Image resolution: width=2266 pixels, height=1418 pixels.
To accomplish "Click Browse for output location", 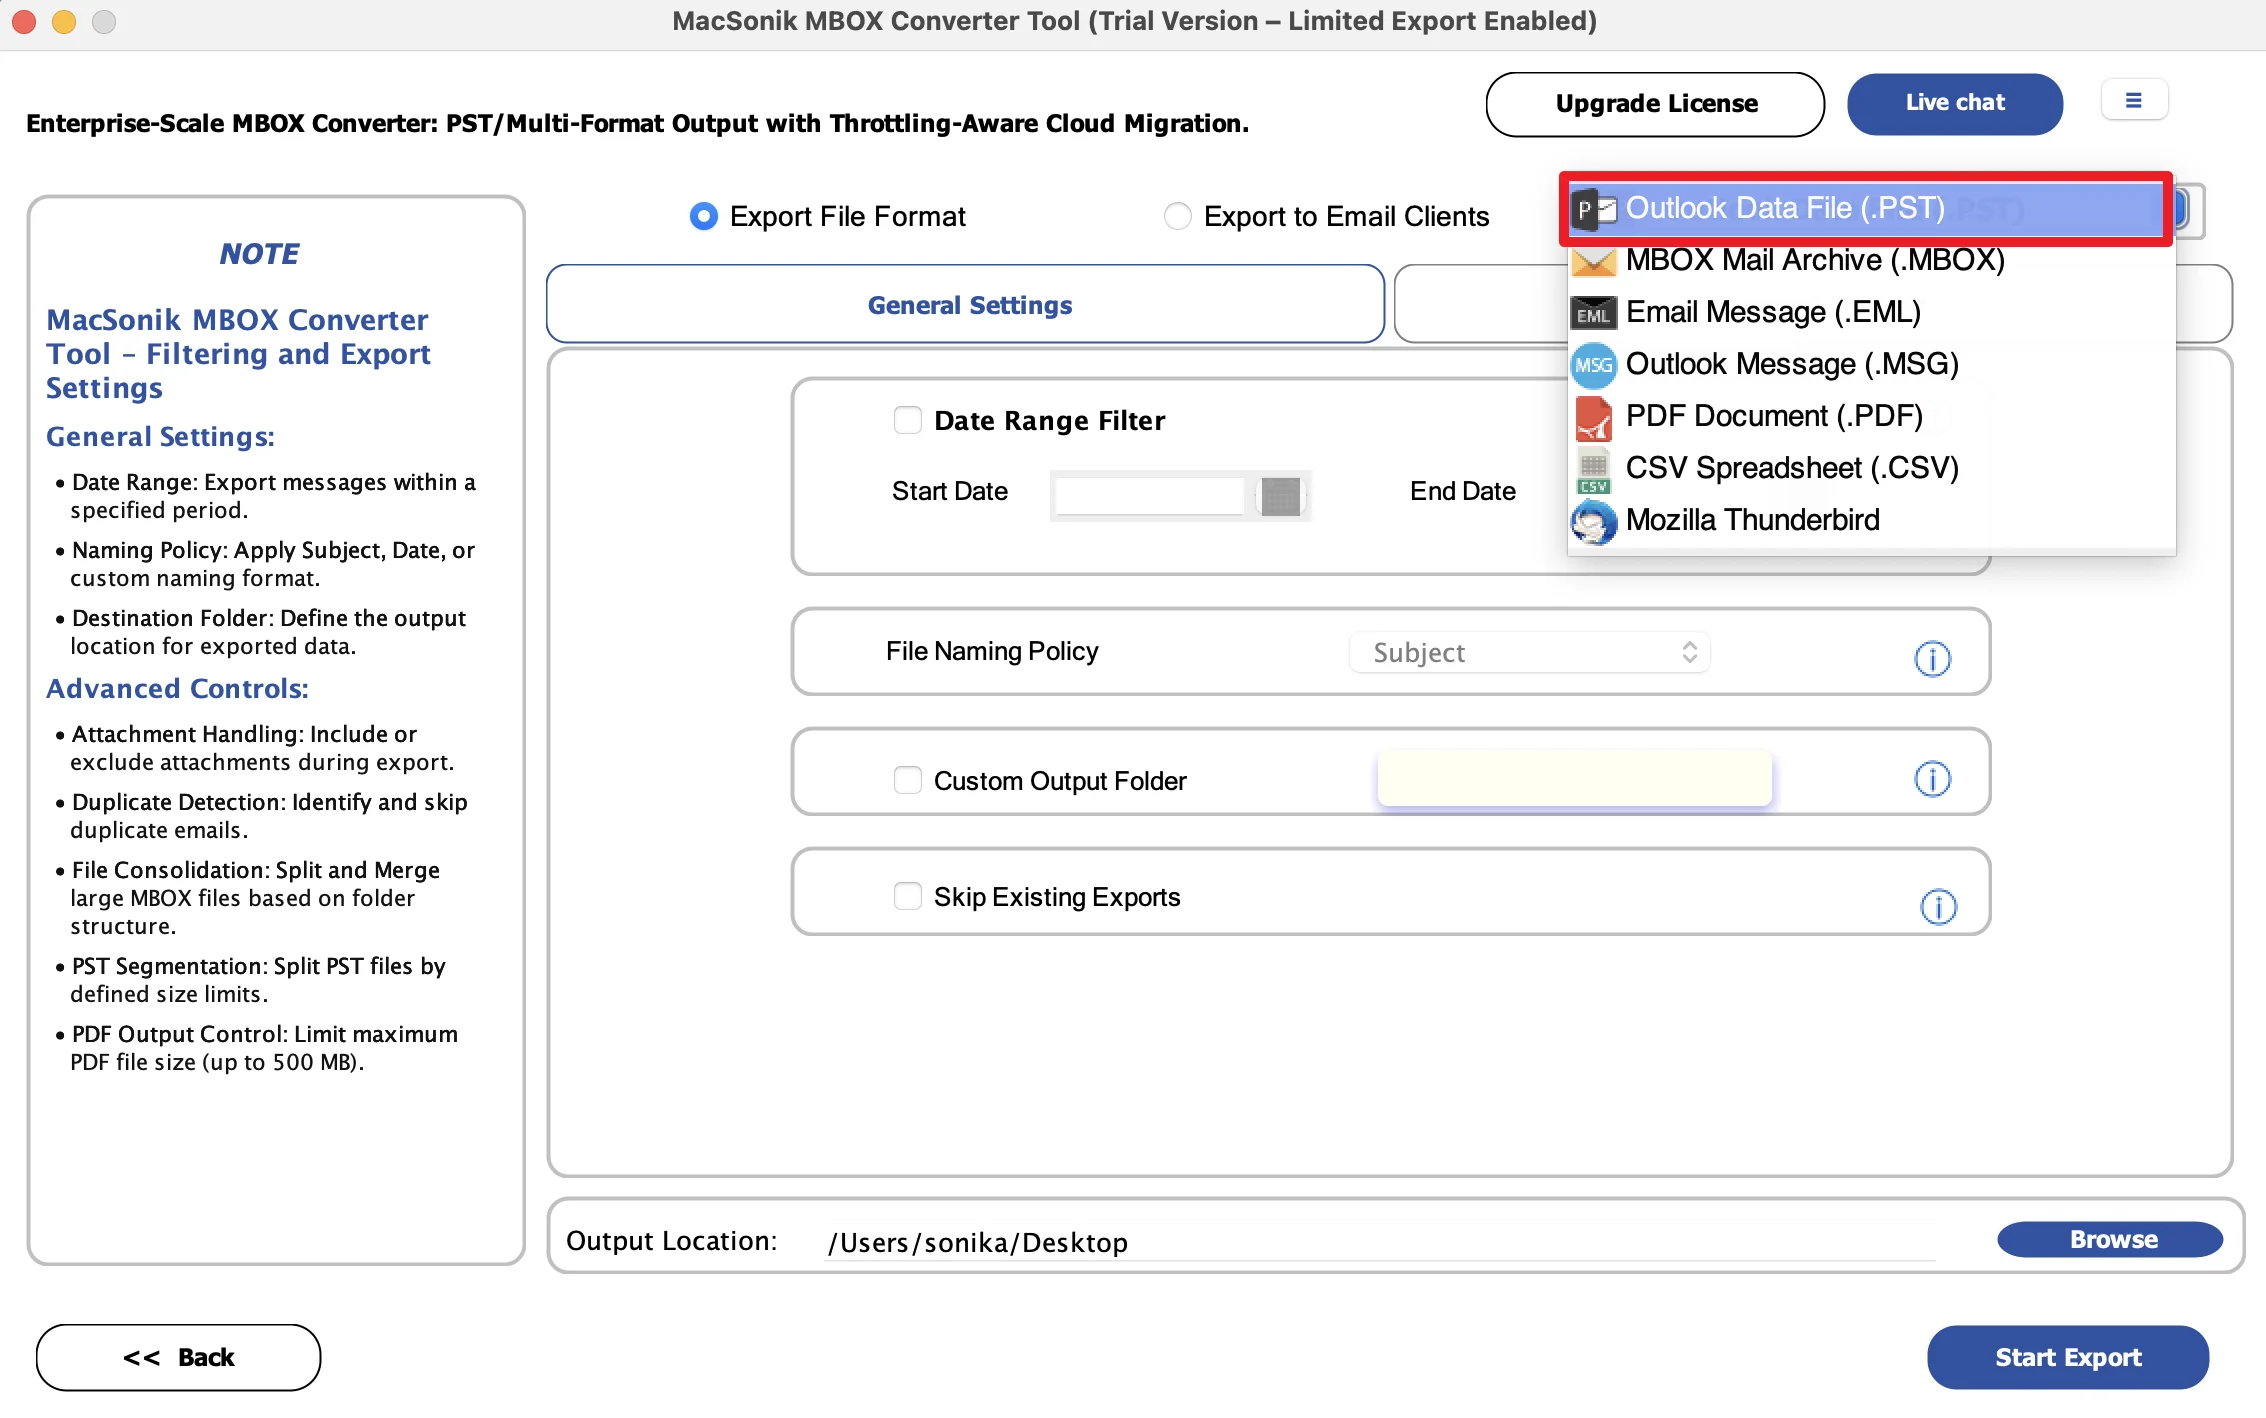I will tap(2110, 1239).
